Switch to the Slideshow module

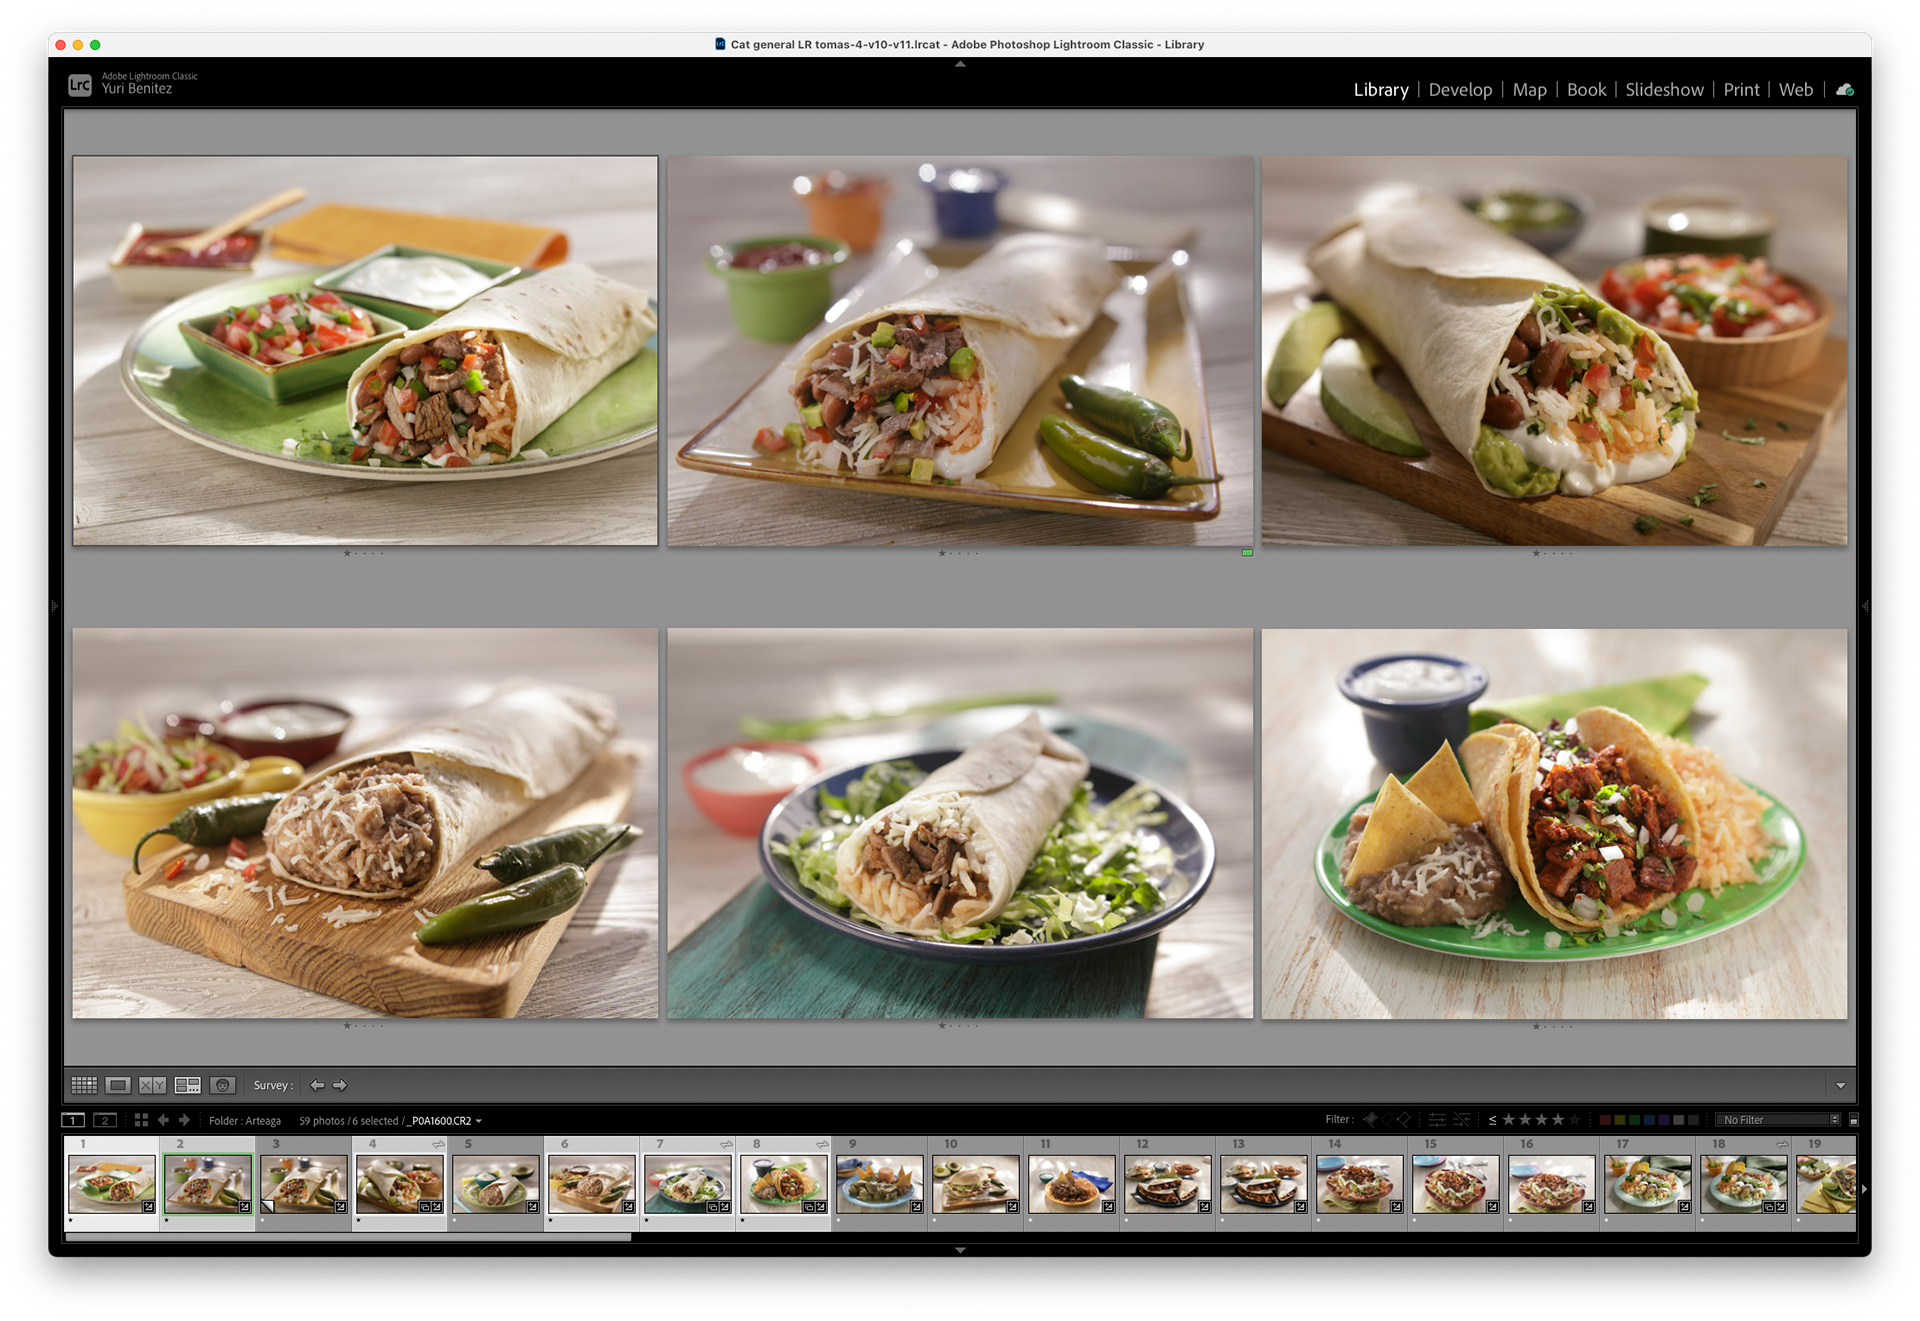tap(1664, 90)
